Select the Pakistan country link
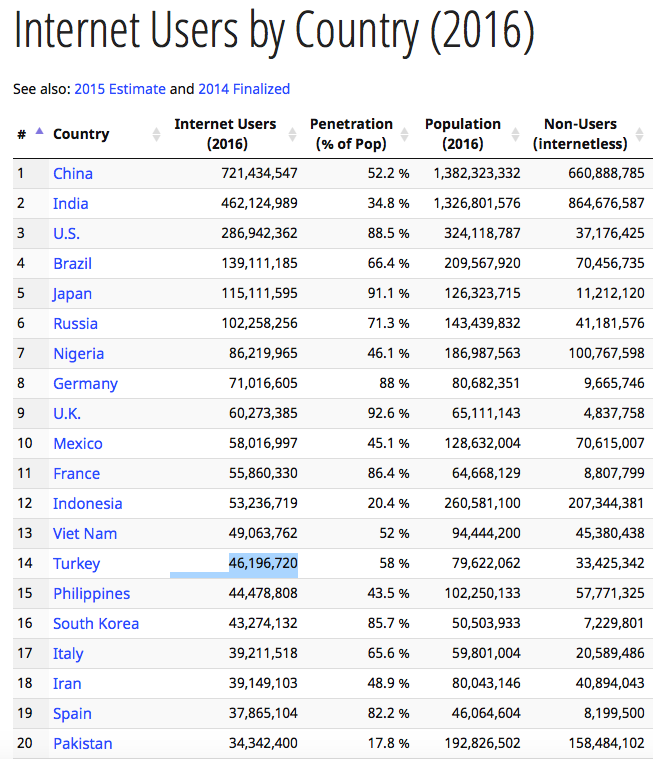Image resolution: width=653 pixels, height=759 pixels. 82,743
